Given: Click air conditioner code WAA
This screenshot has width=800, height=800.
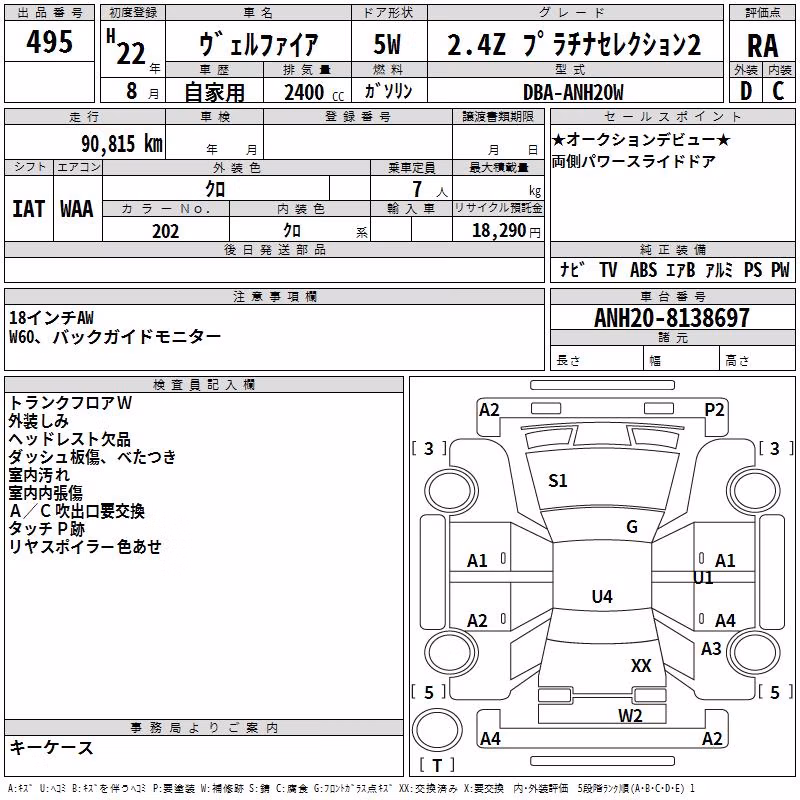Looking at the screenshot, I should pyautogui.click(x=77, y=209).
